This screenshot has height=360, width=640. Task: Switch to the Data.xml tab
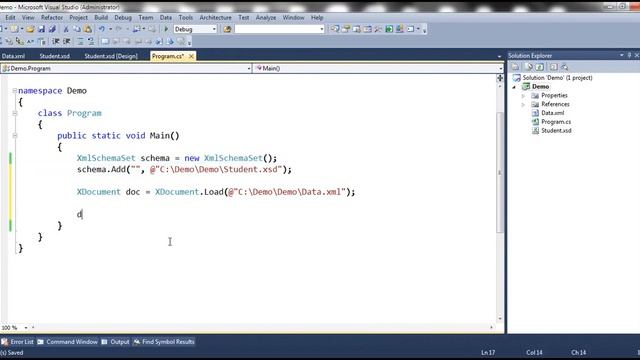pos(13,56)
